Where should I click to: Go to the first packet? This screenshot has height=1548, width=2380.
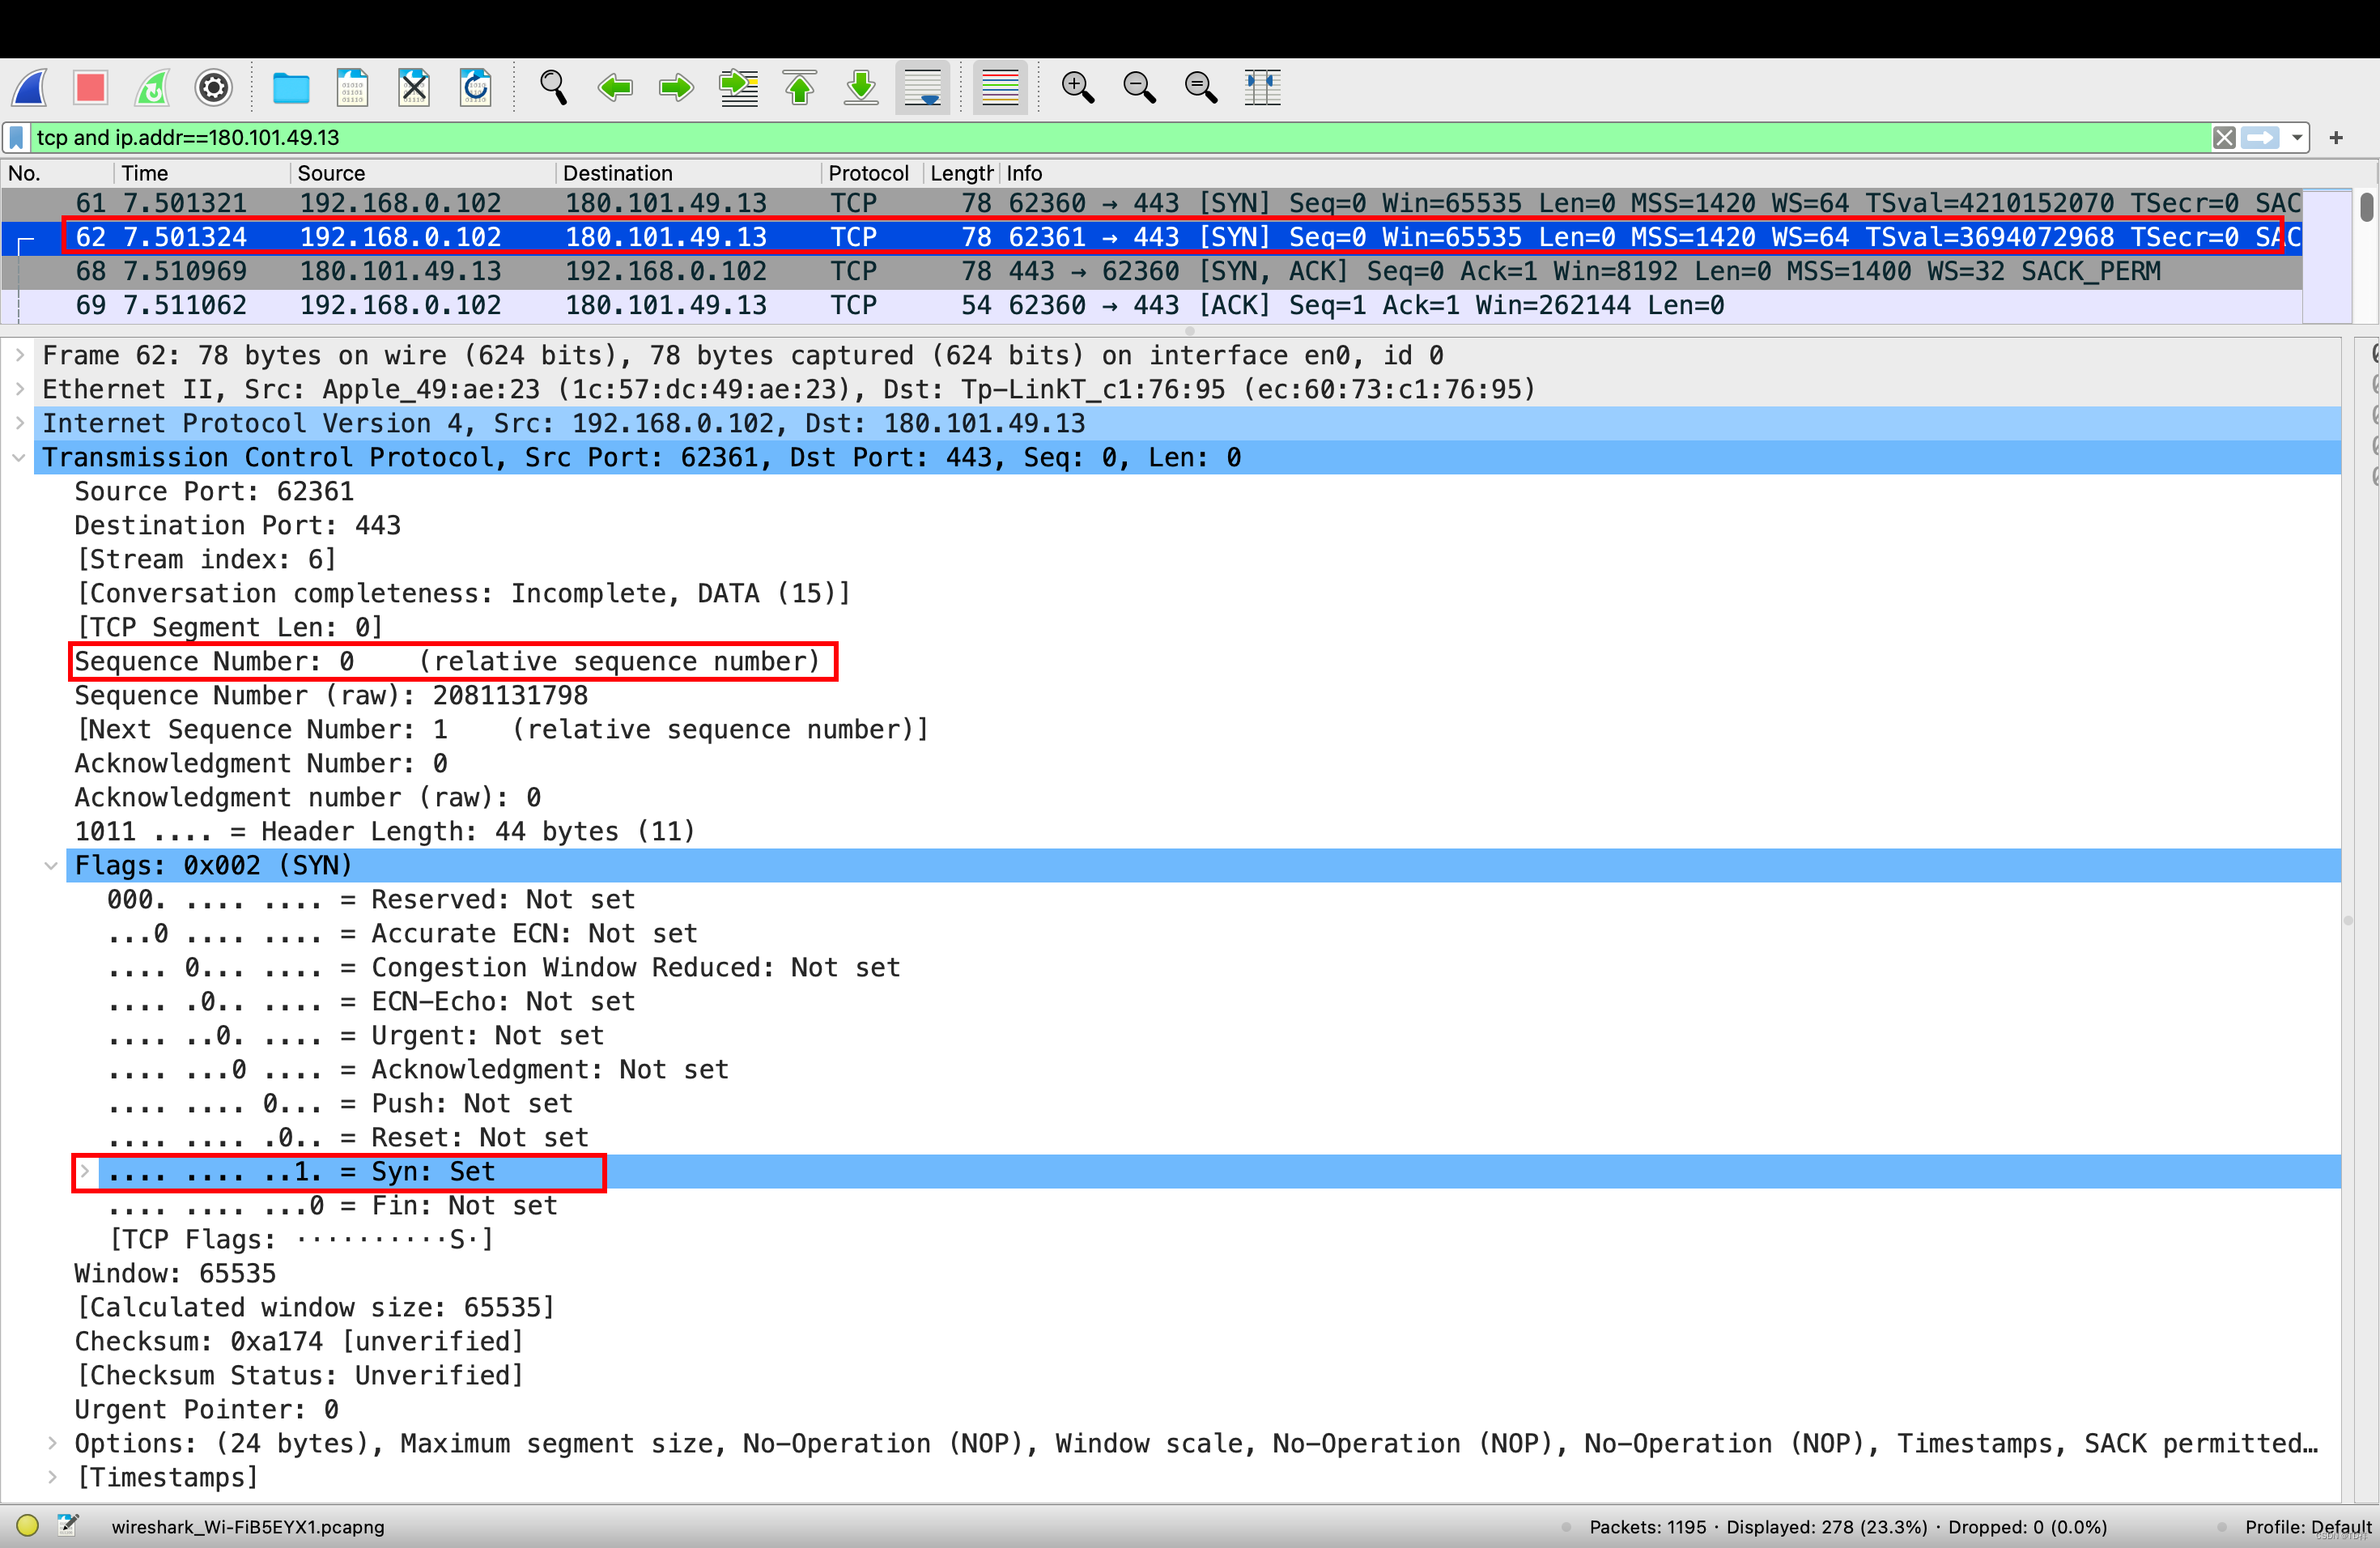(x=799, y=87)
